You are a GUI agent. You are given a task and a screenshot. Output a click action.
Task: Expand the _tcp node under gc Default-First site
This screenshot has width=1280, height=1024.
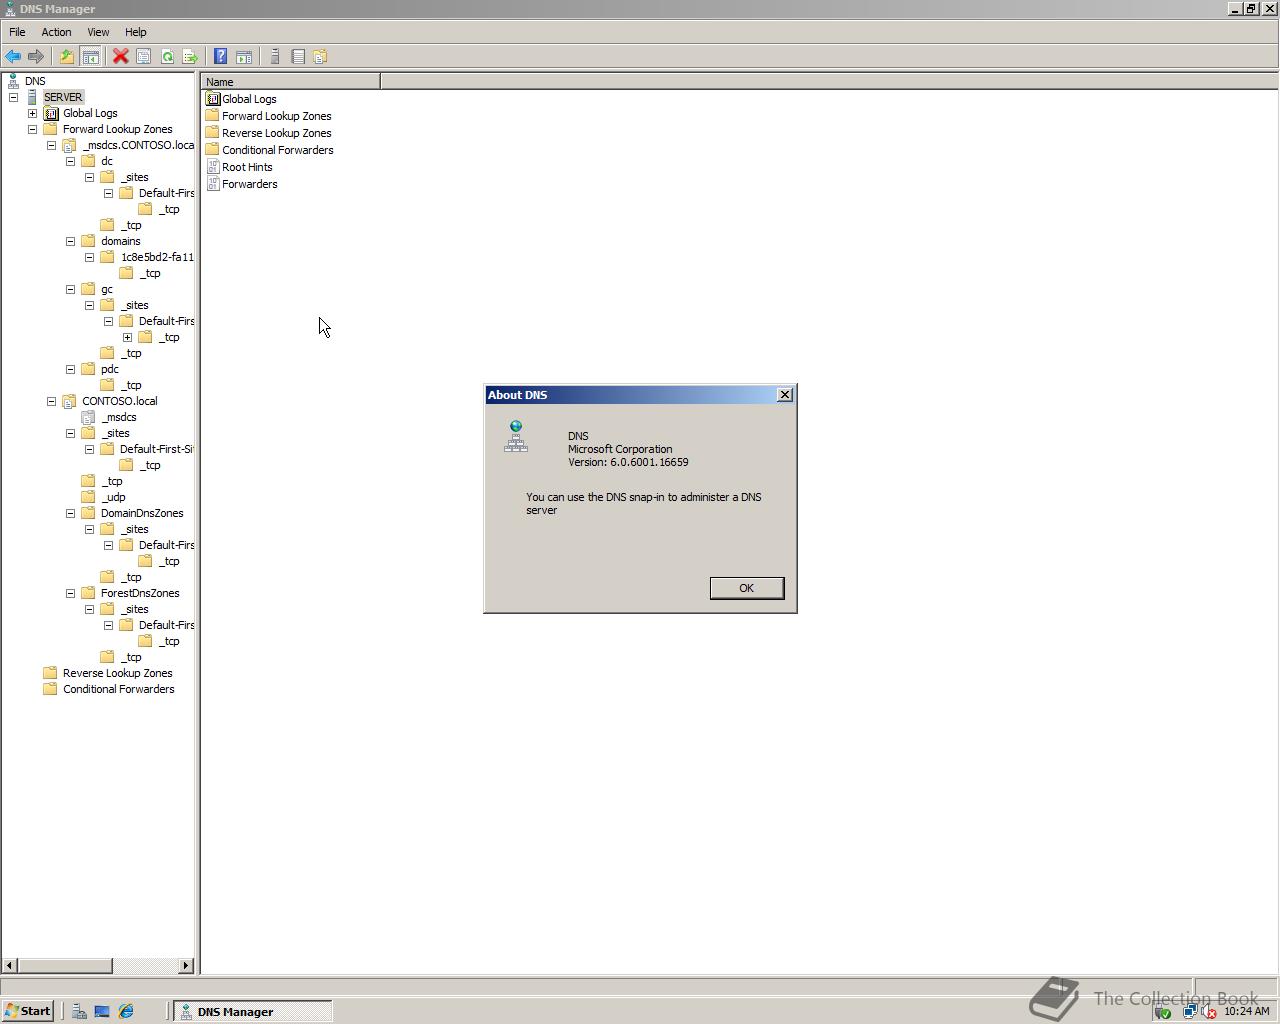127,337
